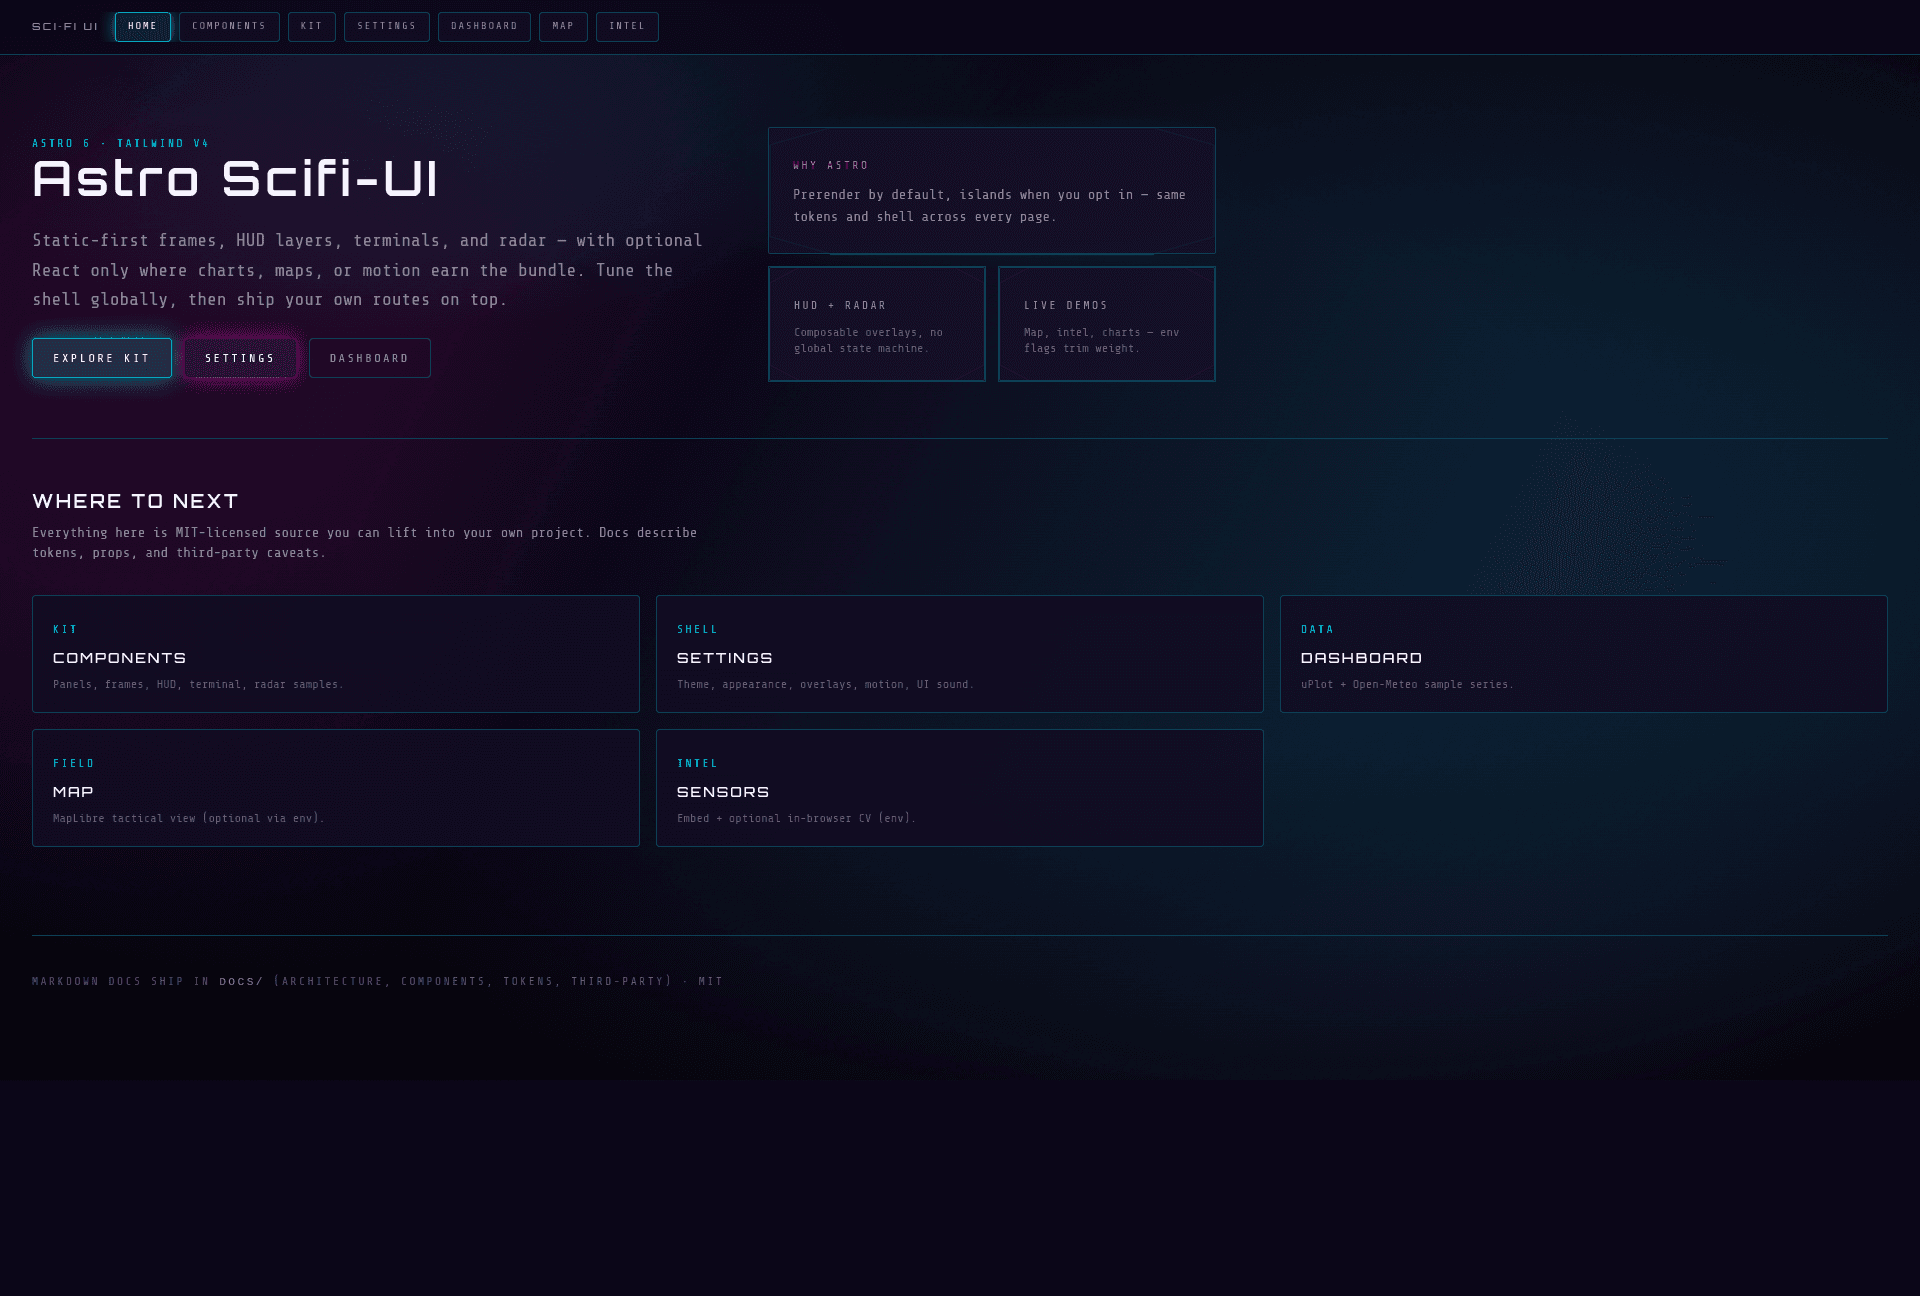Click the 'ASTRO 6 · TAILWIND V4' eyebrow text

[x=121, y=144]
